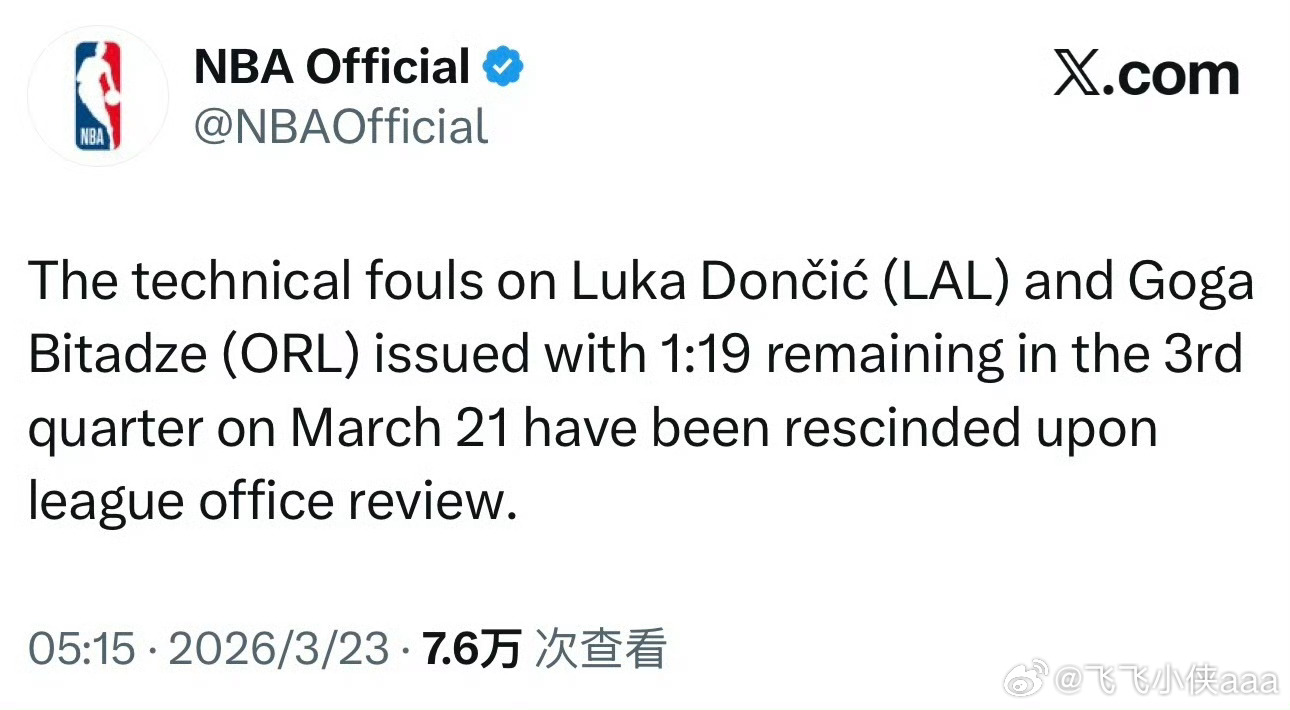Select the tweet body text paragraph
Screen dimensions: 1290x710
pos(640,390)
